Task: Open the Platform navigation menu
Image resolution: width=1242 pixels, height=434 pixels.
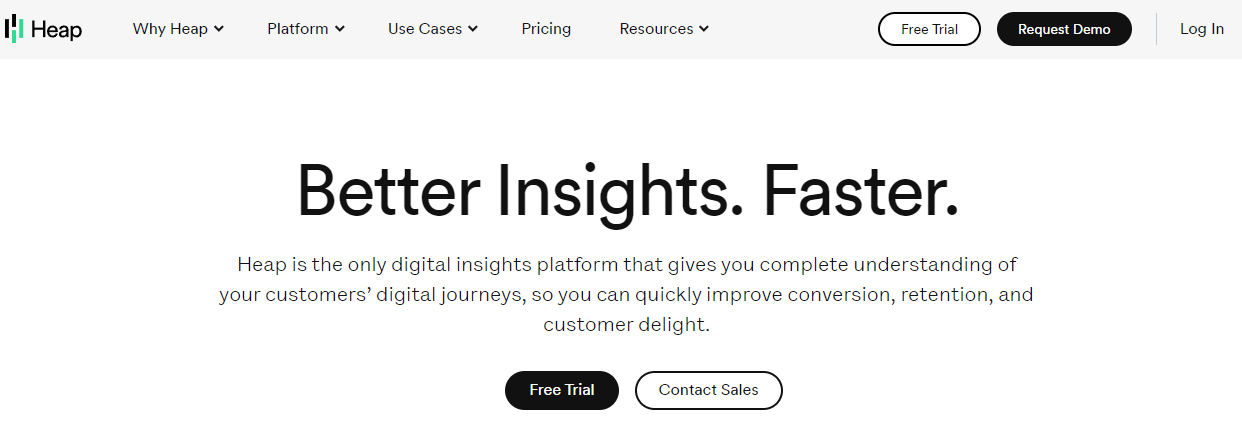Action: point(298,29)
